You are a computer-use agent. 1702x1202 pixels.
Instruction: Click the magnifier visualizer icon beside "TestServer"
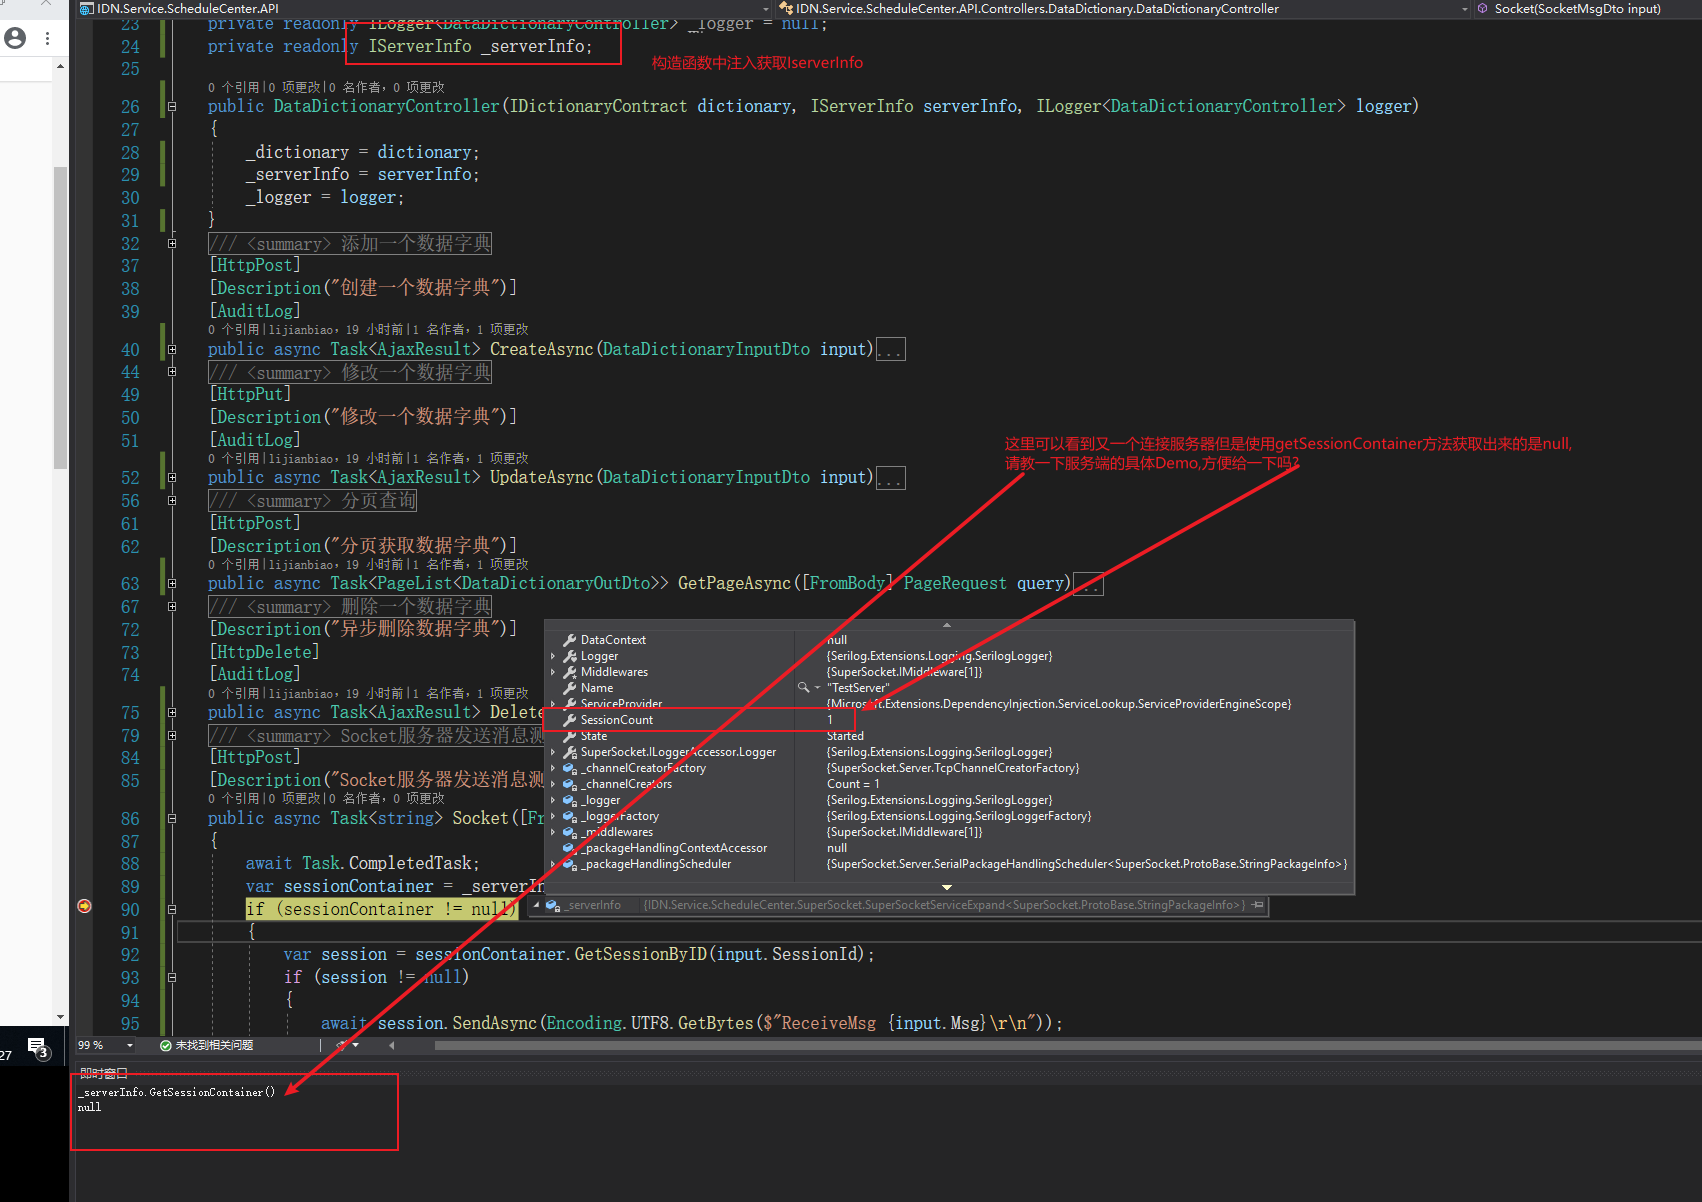pyautogui.click(x=805, y=688)
